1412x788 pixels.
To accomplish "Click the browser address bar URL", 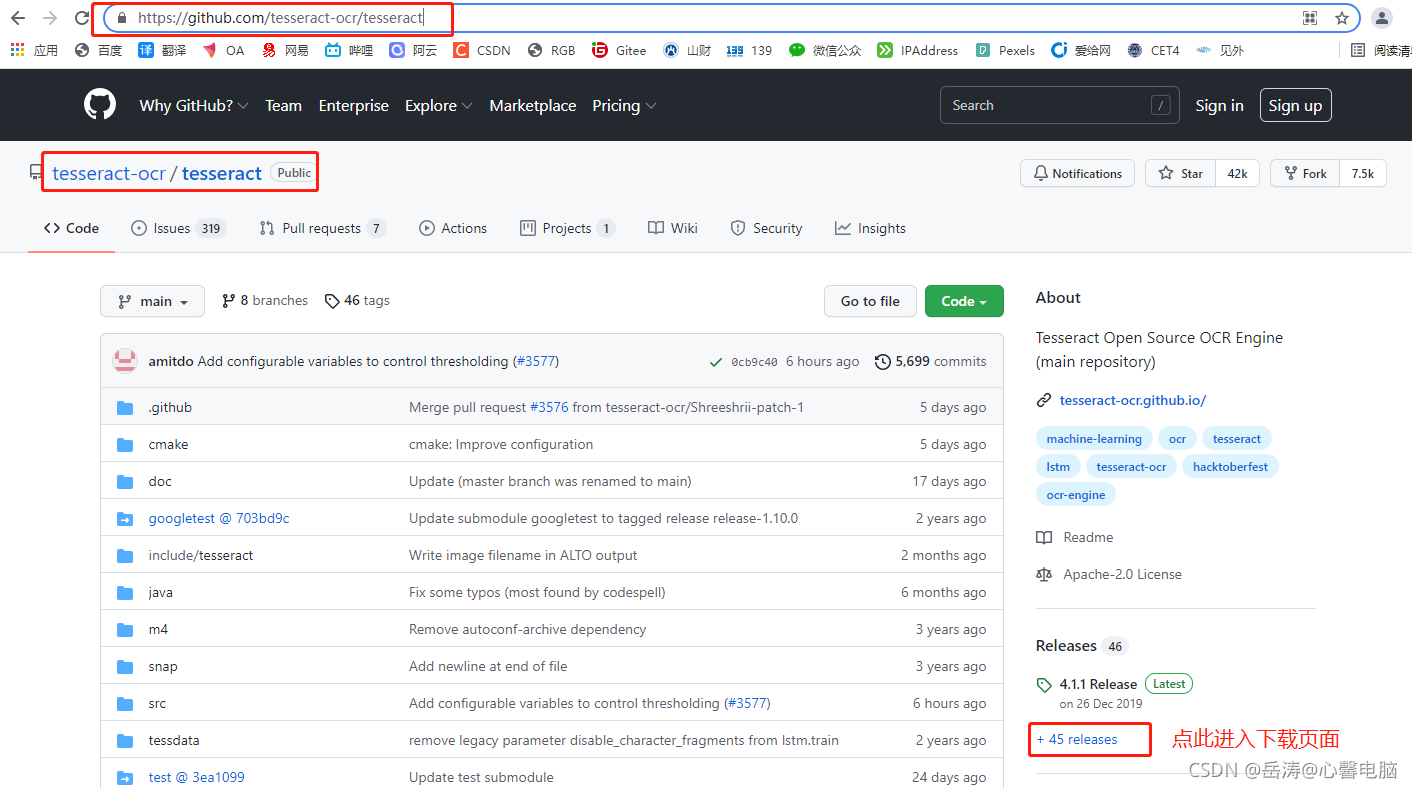I will click(x=280, y=18).
